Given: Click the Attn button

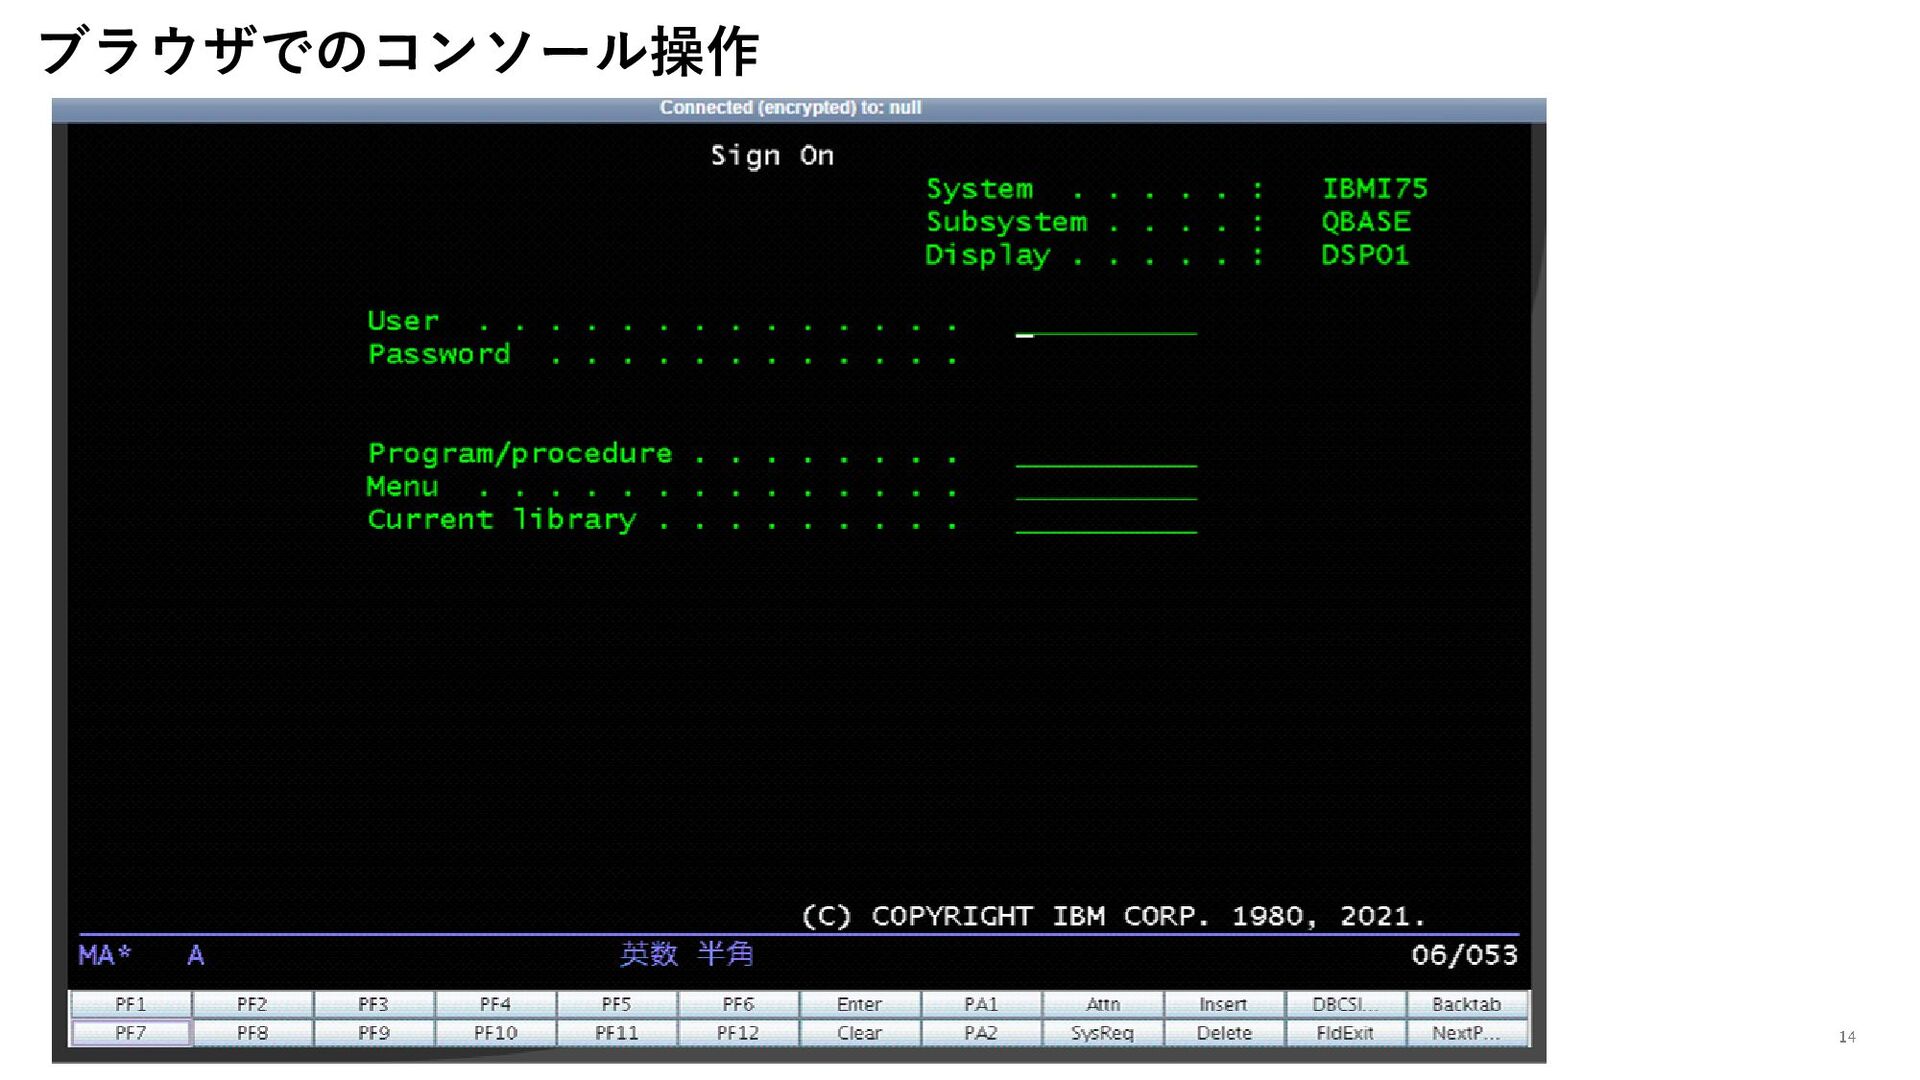Looking at the screenshot, I should pos(1102,1004).
